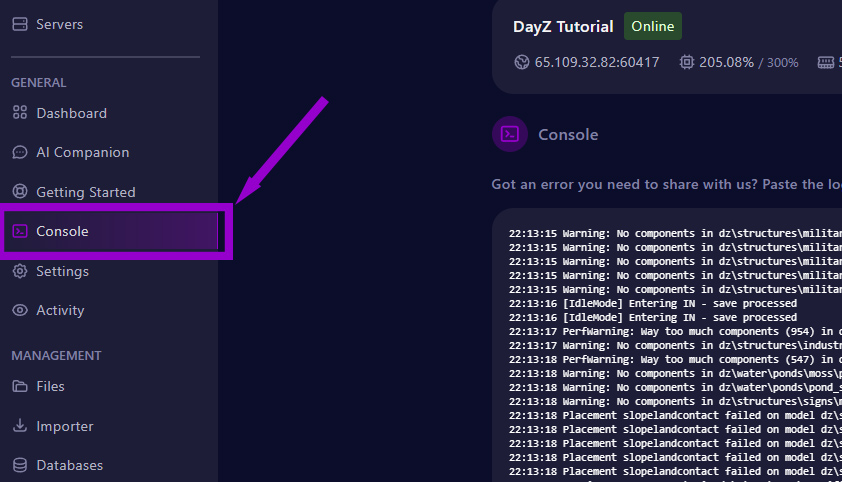The image size is (842, 482).
Task: Click the Importer download icon
Action: (x=20, y=426)
